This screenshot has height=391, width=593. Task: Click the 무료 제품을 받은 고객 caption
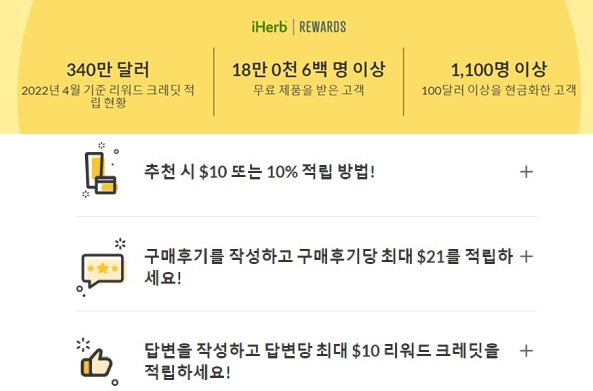tap(309, 90)
